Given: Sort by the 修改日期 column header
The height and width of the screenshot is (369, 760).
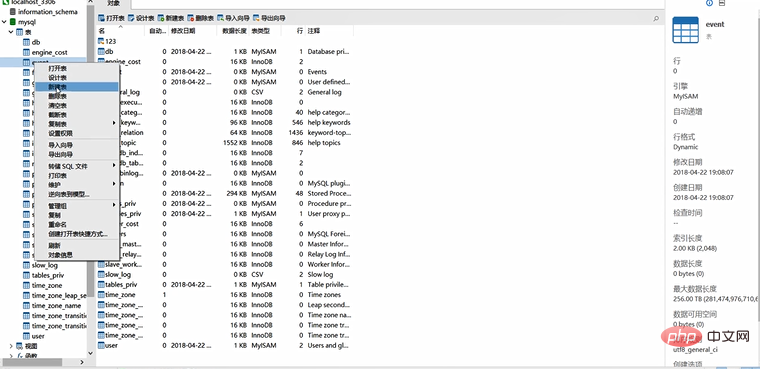Looking at the screenshot, I should (192, 31).
